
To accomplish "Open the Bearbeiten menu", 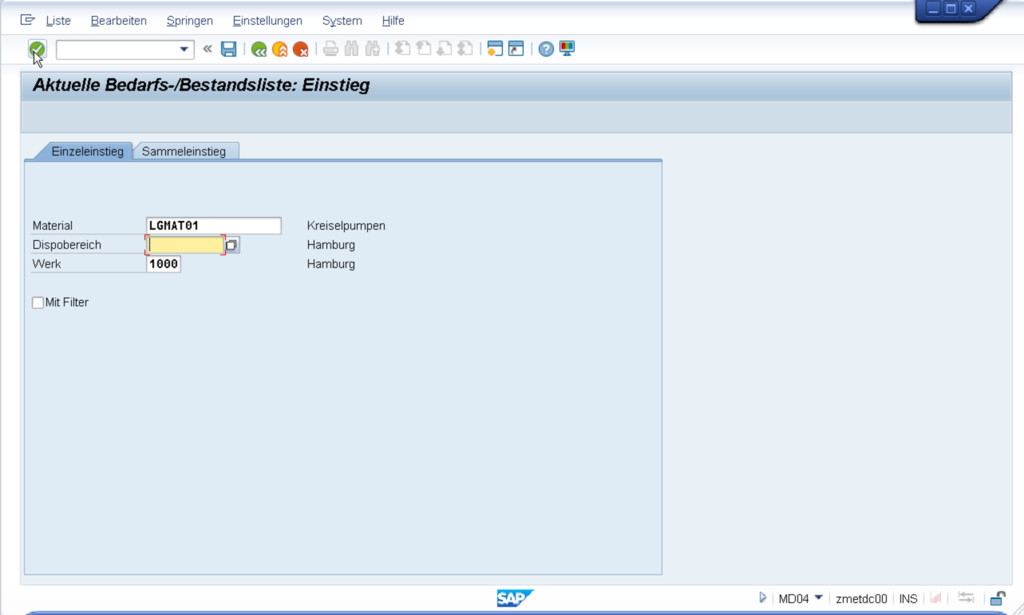I will (x=118, y=21).
